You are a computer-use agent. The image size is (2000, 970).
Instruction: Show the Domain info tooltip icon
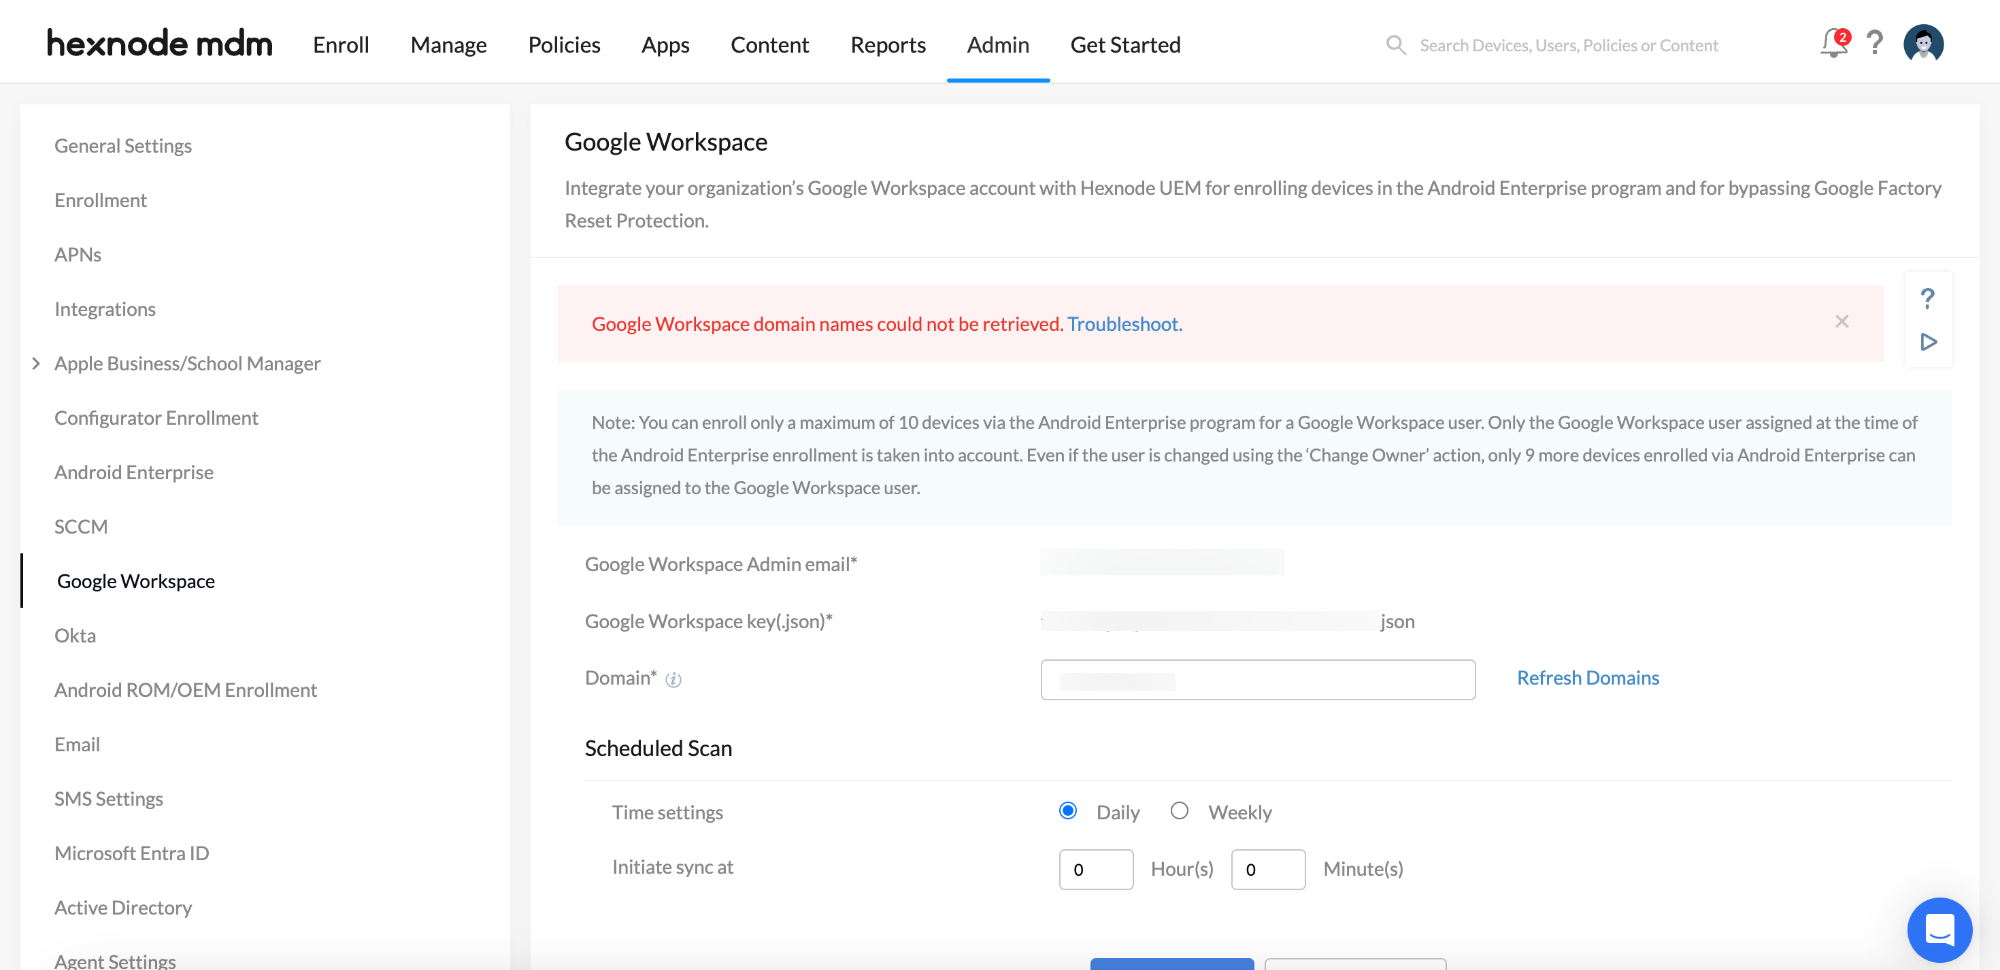coord(674,680)
